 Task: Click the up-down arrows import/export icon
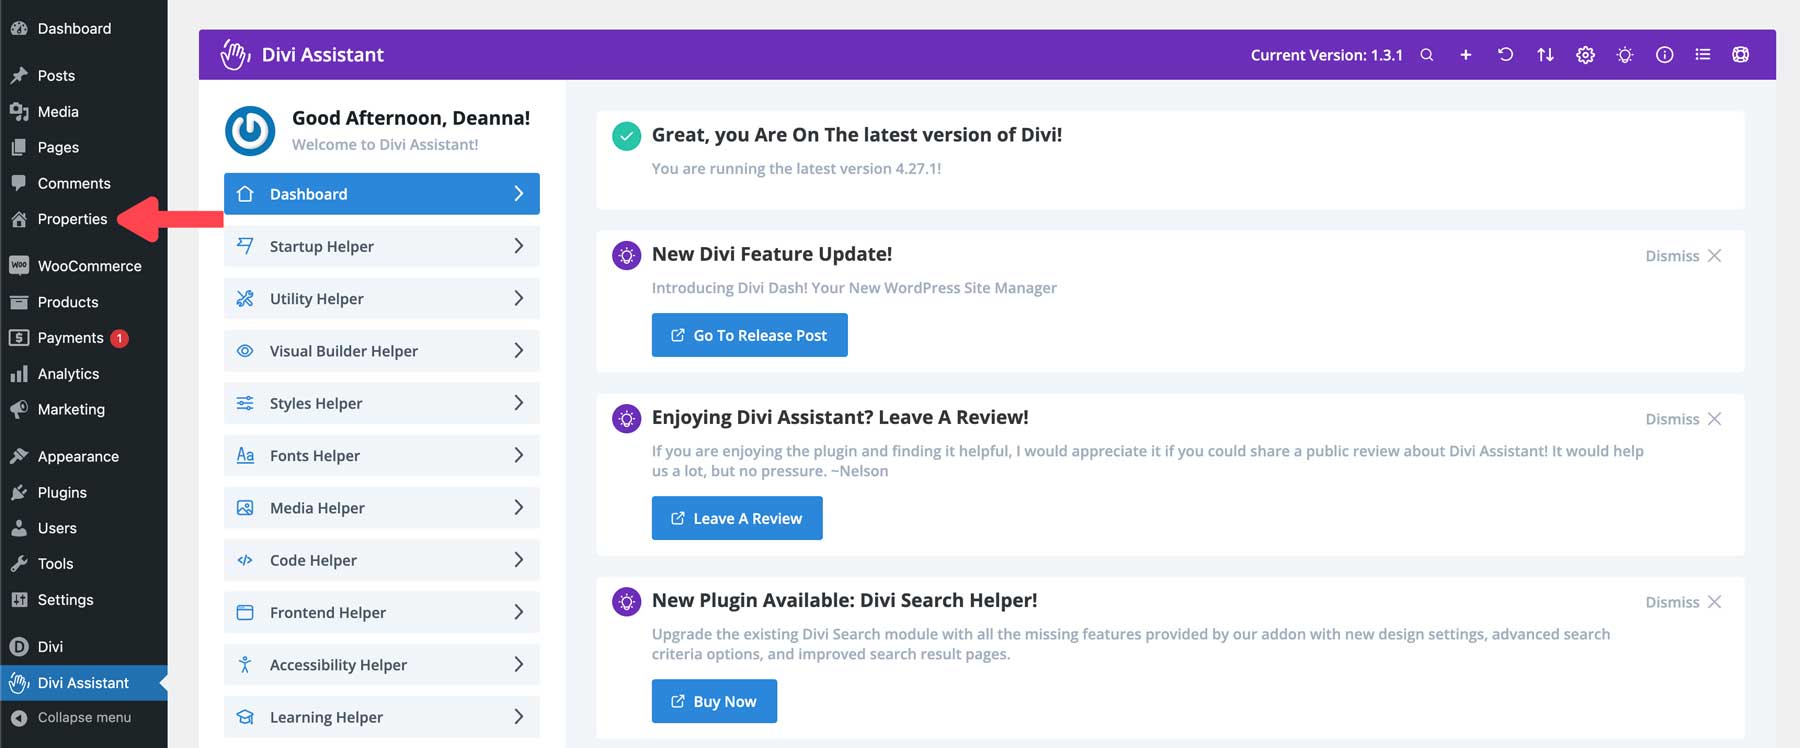click(1545, 55)
